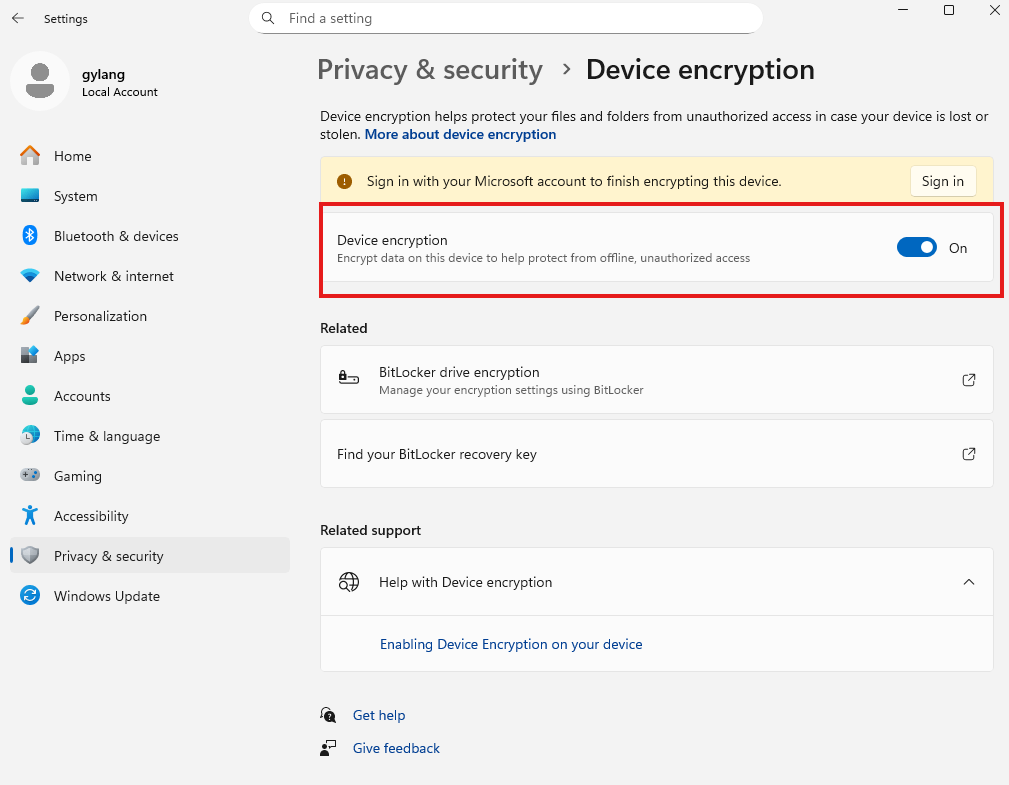Click the Sign in button
This screenshot has width=1009, height=785.
942,181
